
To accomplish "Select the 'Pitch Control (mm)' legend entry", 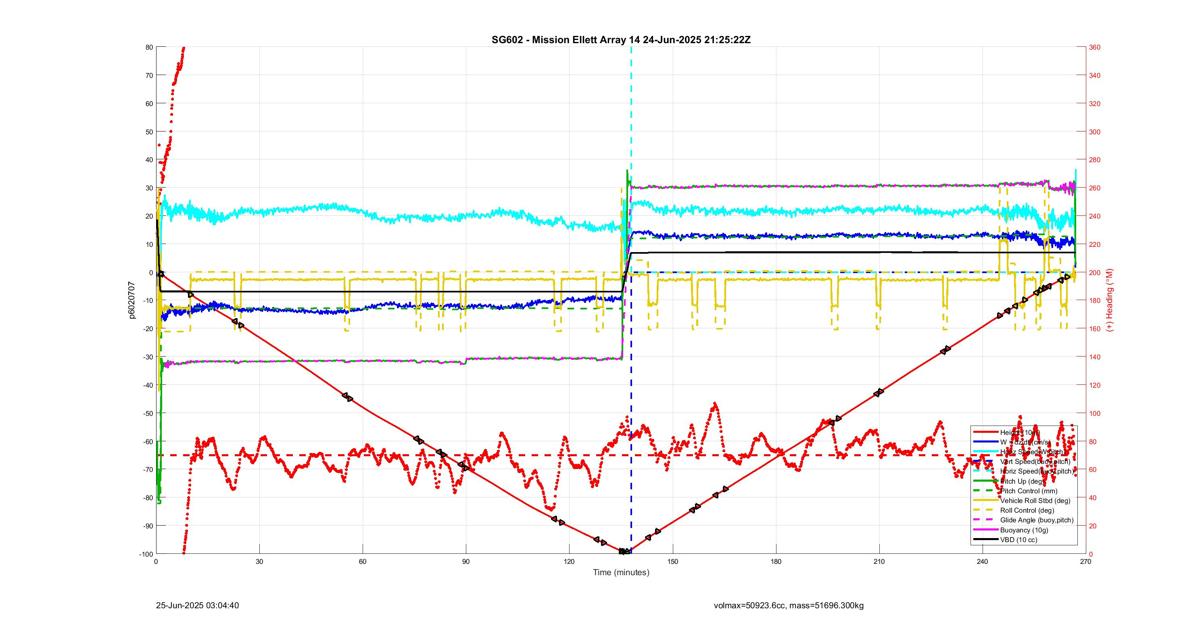I will coord(1029,491).
